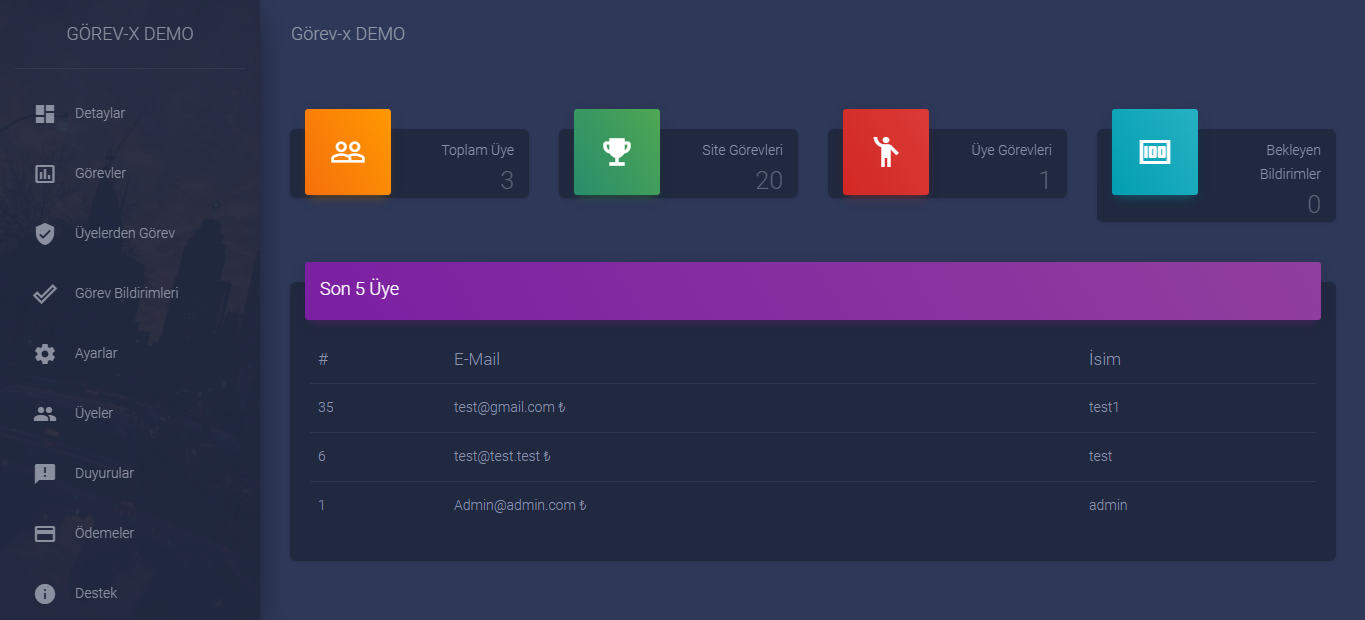
Task: Click the GÖREV-X DEMO sidebar logo
Action: [x=130, y=34]
